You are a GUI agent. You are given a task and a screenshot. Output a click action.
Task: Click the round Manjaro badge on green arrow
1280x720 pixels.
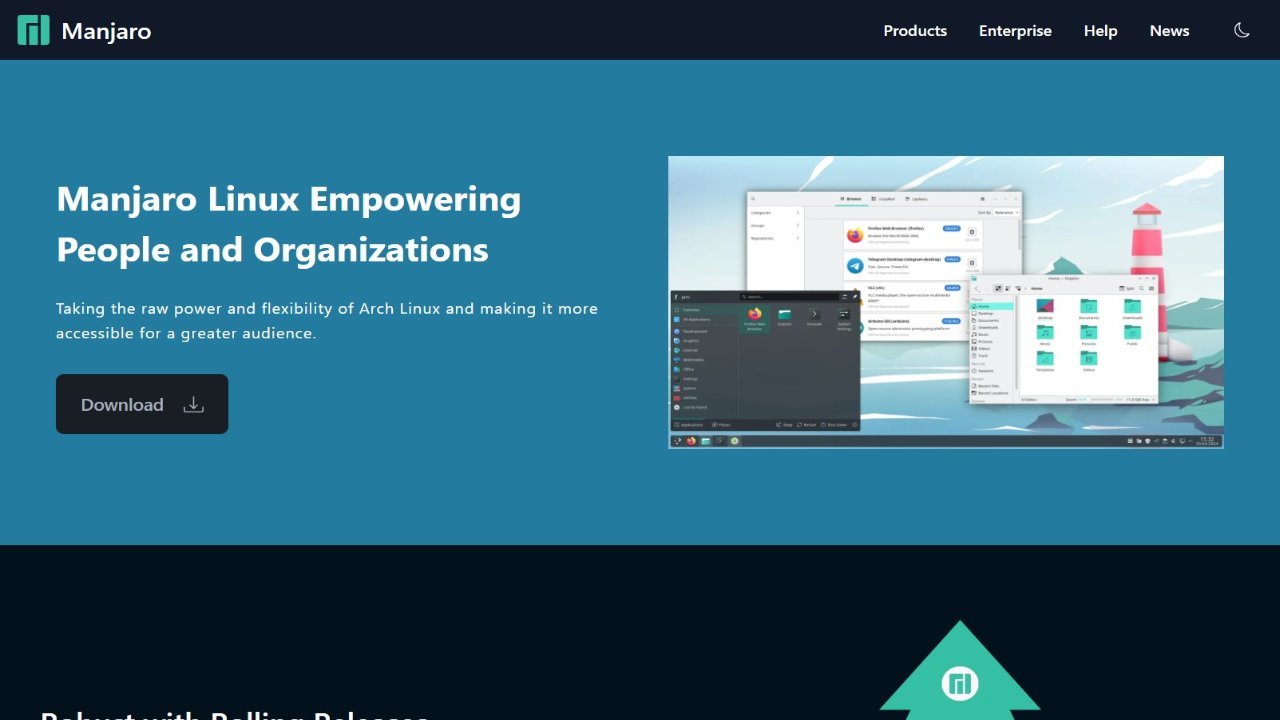point(960,684)
